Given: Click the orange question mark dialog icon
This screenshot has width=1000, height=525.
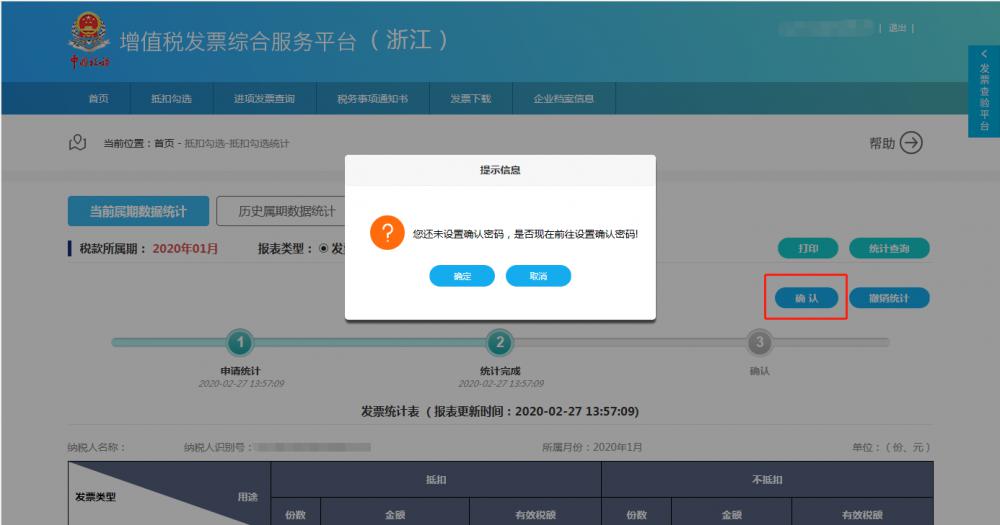Looking at the screenshot, I should (387, 232).
